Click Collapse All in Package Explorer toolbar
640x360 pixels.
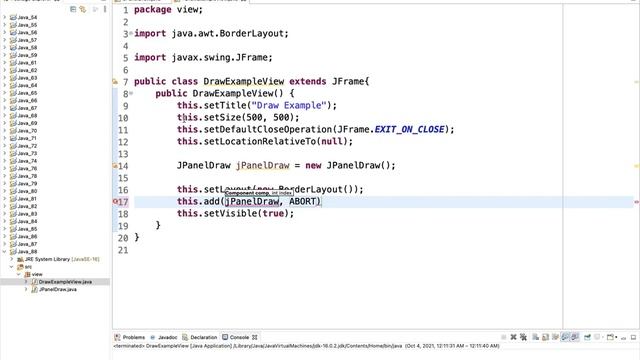click(x=73, y=9)
